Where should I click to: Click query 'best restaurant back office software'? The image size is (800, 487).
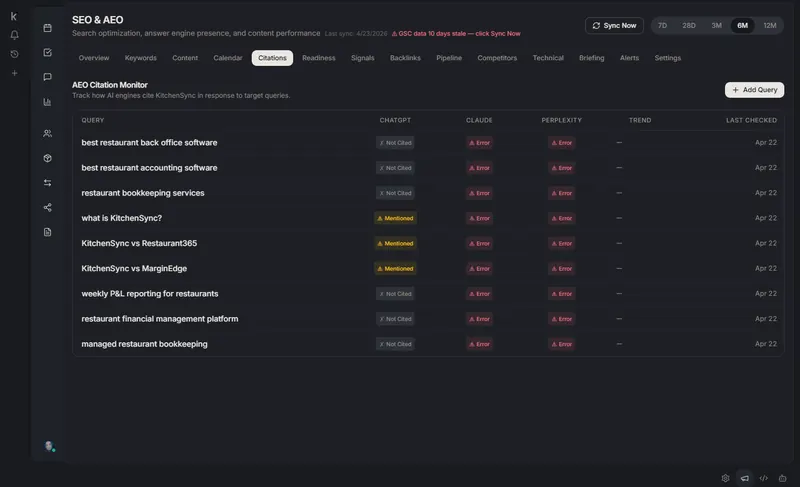(149, 143)
